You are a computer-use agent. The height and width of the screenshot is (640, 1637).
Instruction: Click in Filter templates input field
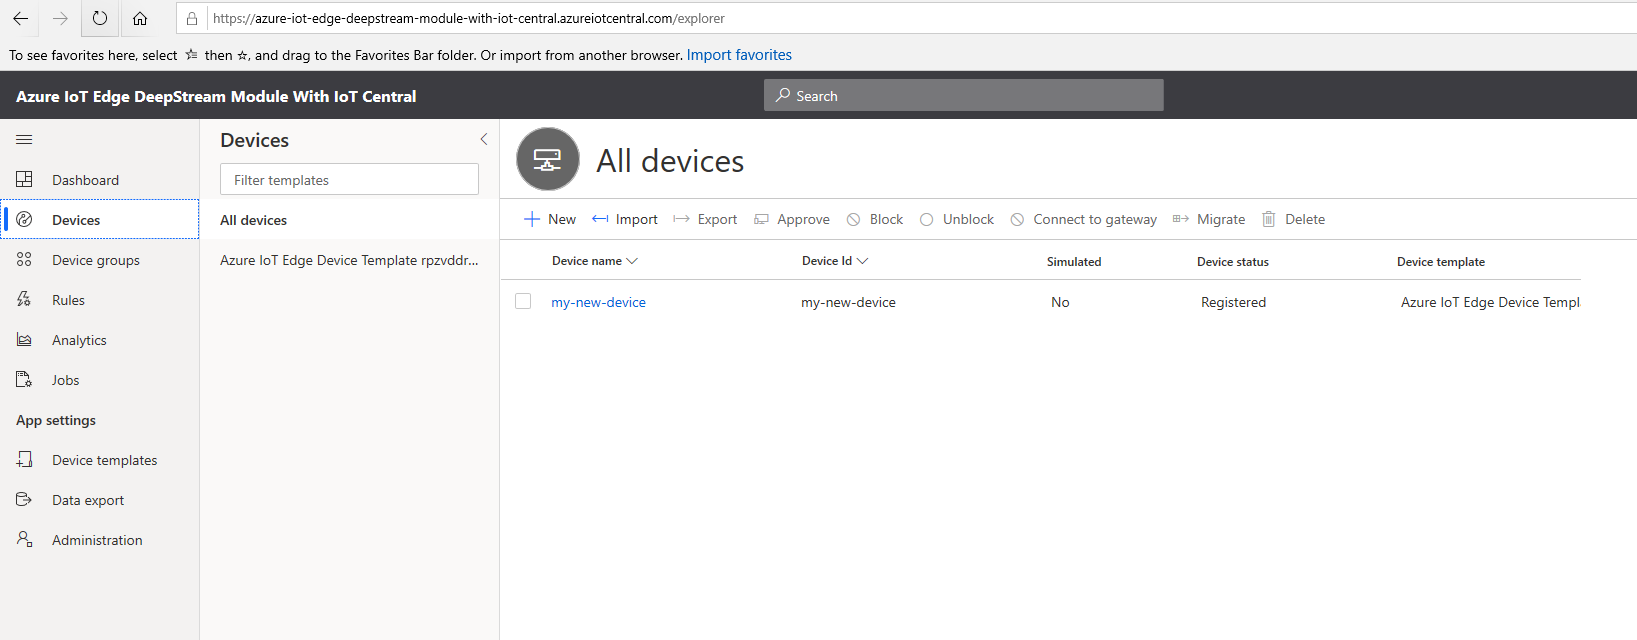349,180
